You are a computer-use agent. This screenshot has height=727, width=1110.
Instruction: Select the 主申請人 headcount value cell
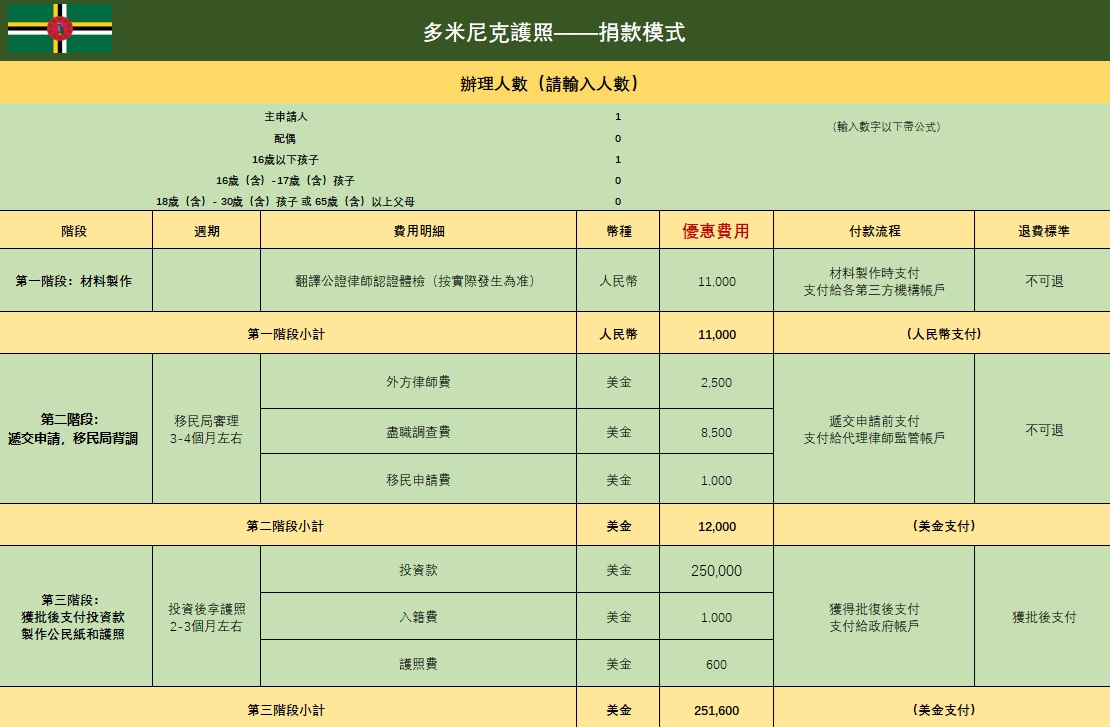click(x=618, y=117)
